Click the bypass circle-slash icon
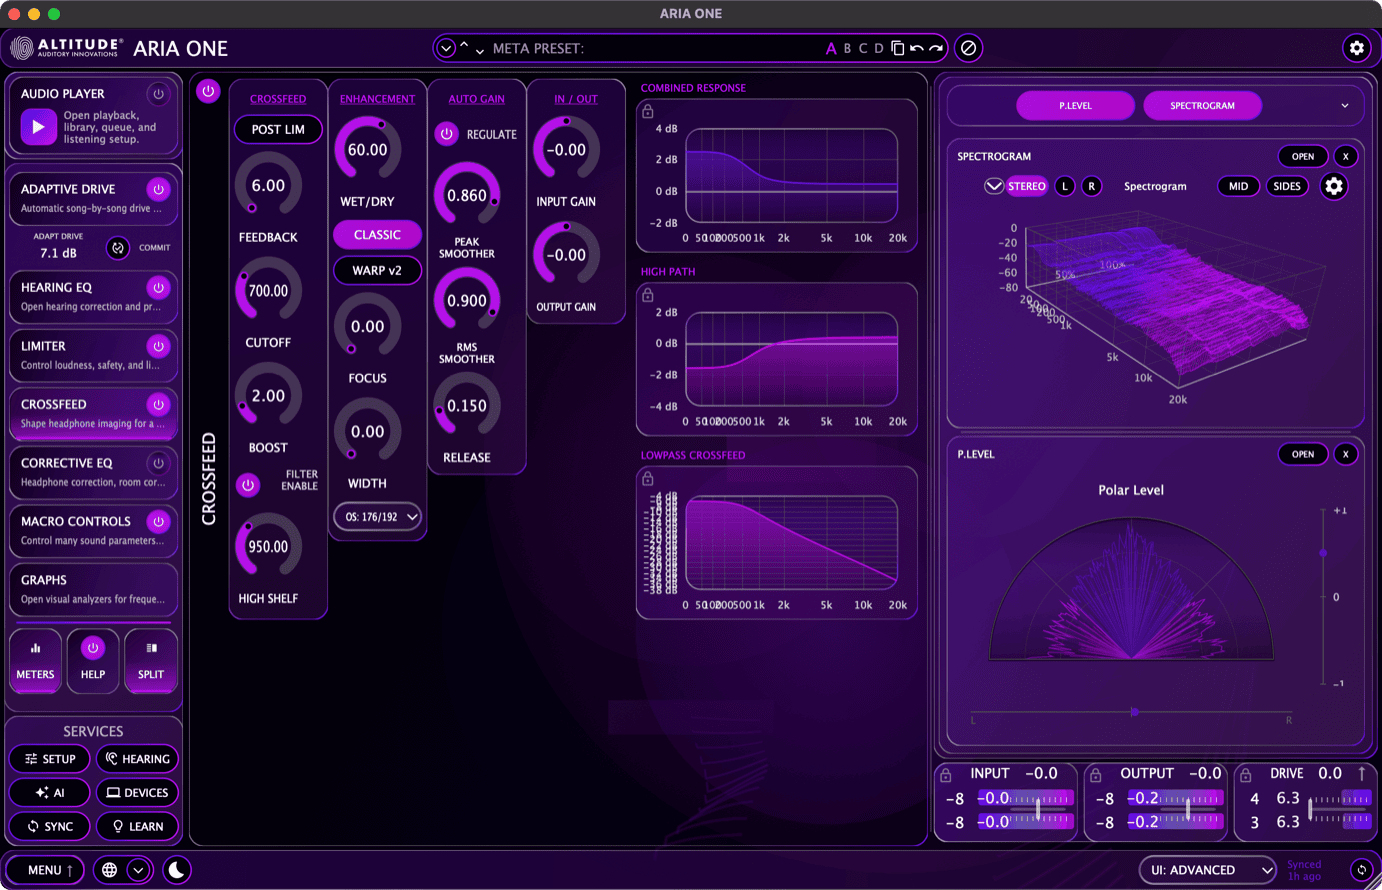This screenshot has width=1382, height=890. [x=968, y=48]
